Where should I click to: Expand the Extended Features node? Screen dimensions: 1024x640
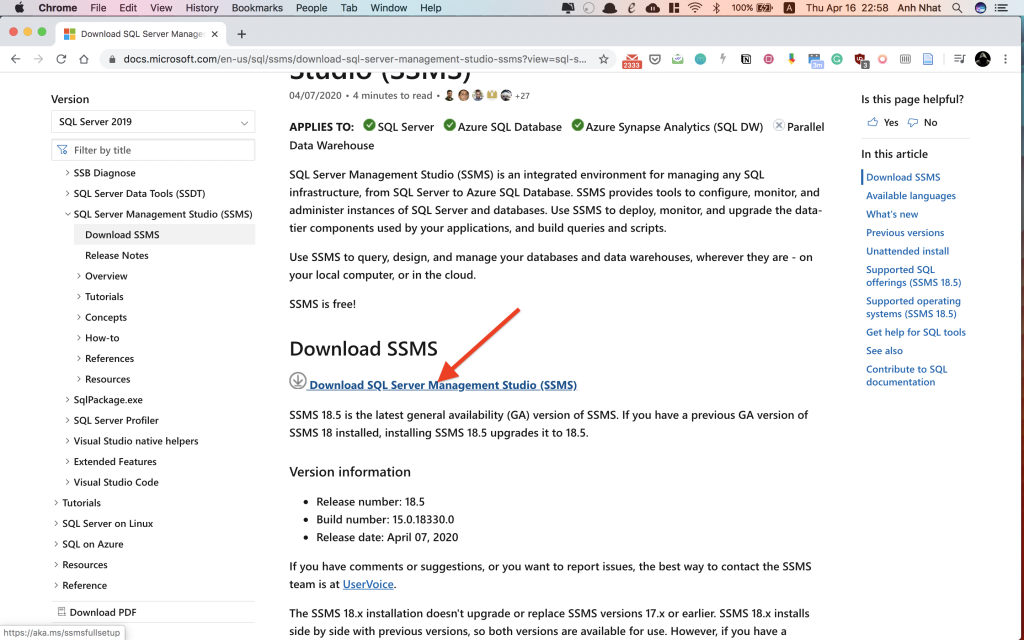click(67, 461)
